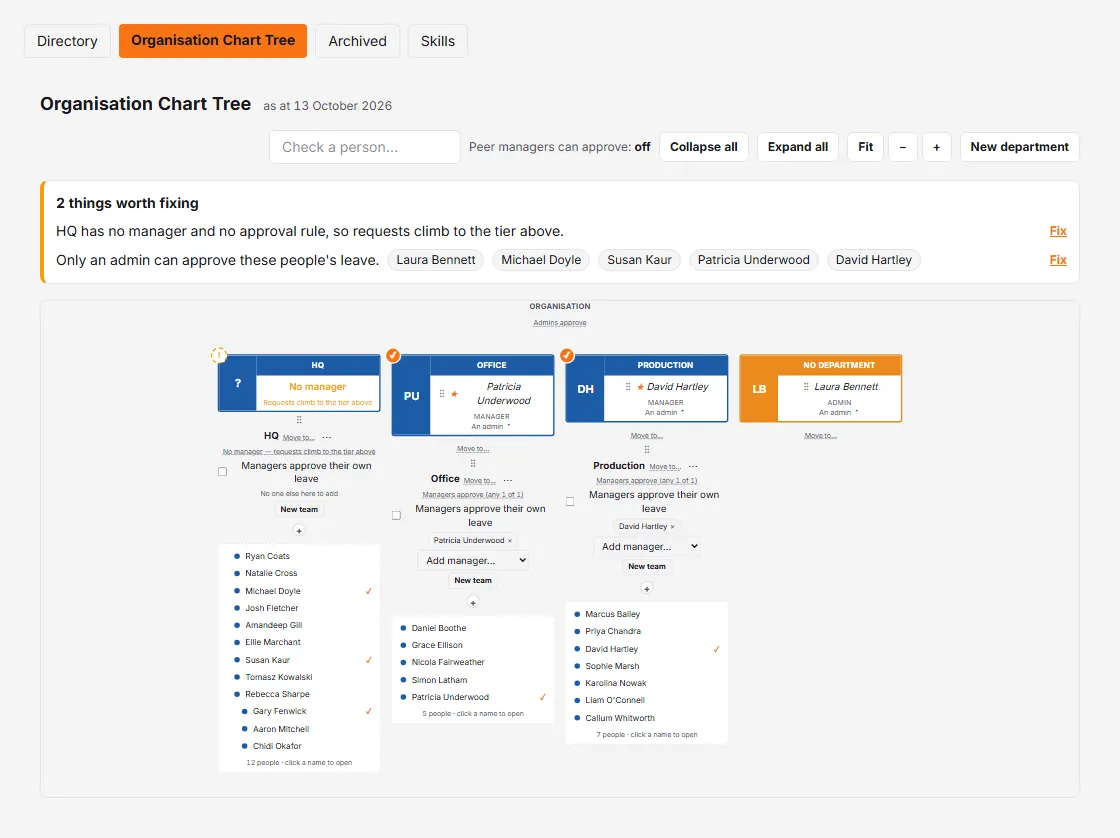Screen dimensions: 1120x838
Task: Click the drag handle beside Patricia Underwood in Office card
Action: click(442, 394)
